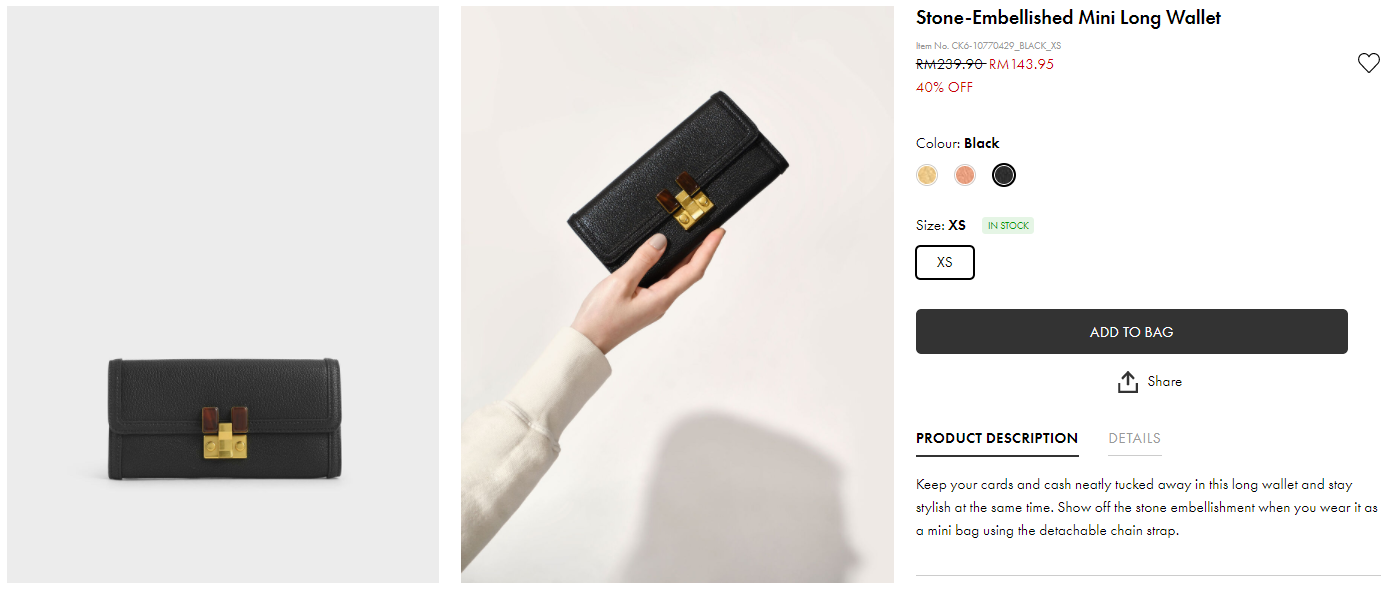Add wallet to wishlist with heart icon
Viewport: 1396px width, 591px height.
pyautogui.click(x=1368, y=64)
